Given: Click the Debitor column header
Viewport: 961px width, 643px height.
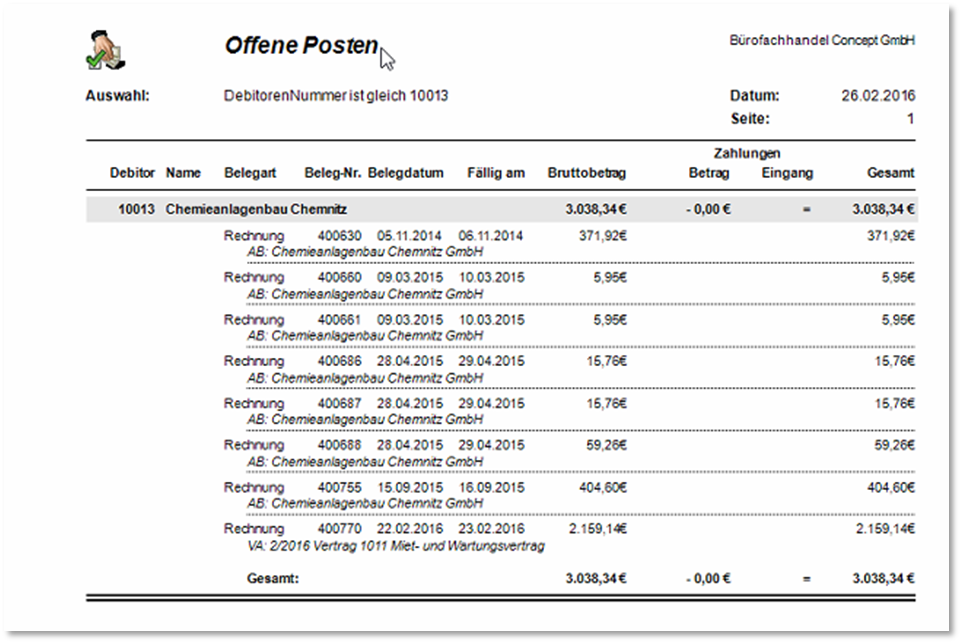Looking at the screenshot, I should 132,173.
